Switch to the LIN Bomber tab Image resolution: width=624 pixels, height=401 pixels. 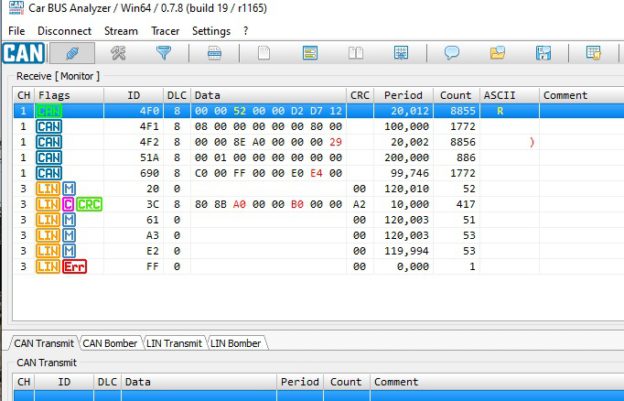[x=236, y=343]
